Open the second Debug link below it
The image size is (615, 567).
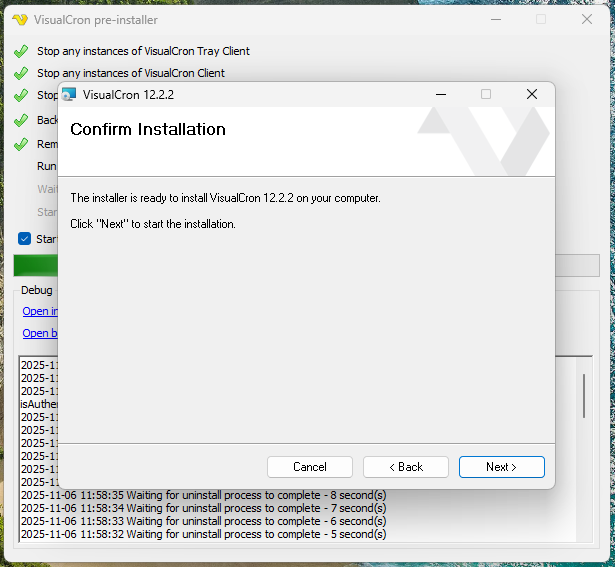point(40,333)
